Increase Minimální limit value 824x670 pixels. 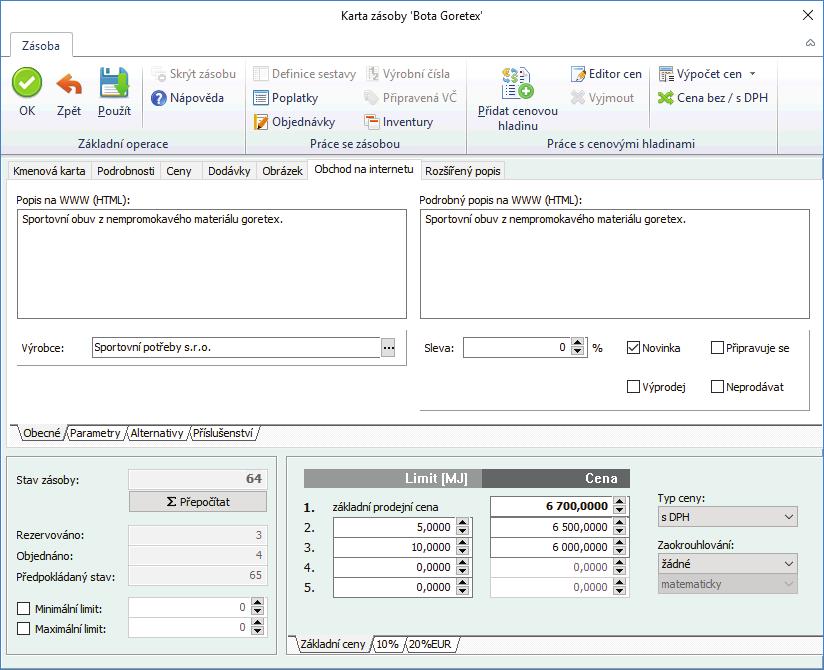257,603
